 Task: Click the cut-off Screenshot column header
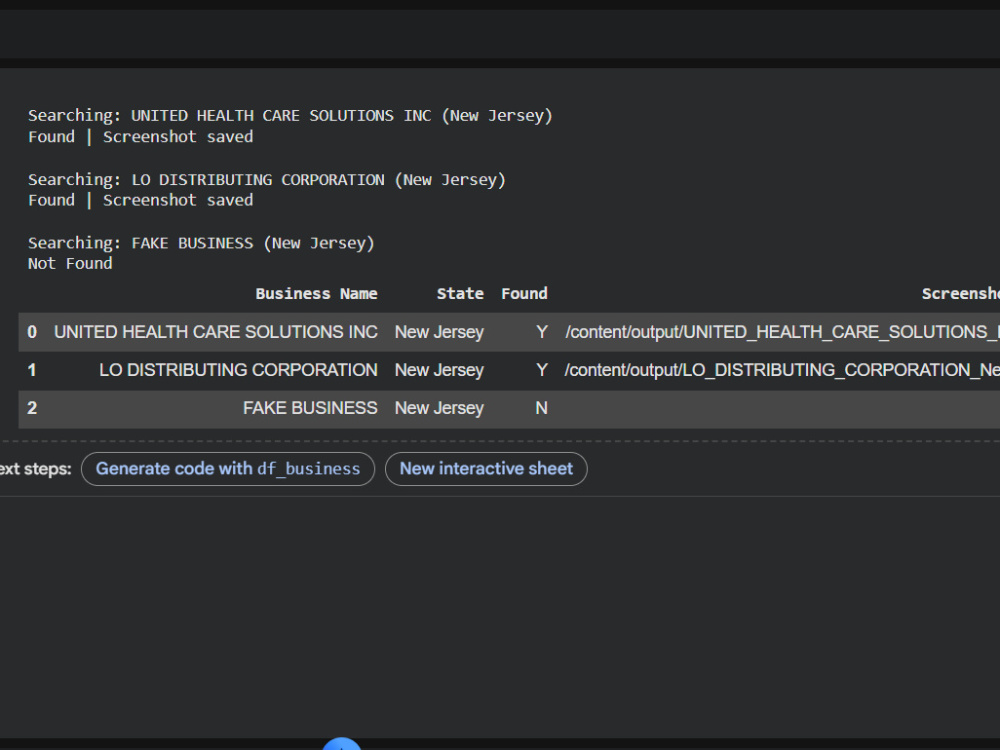[960, 293]
